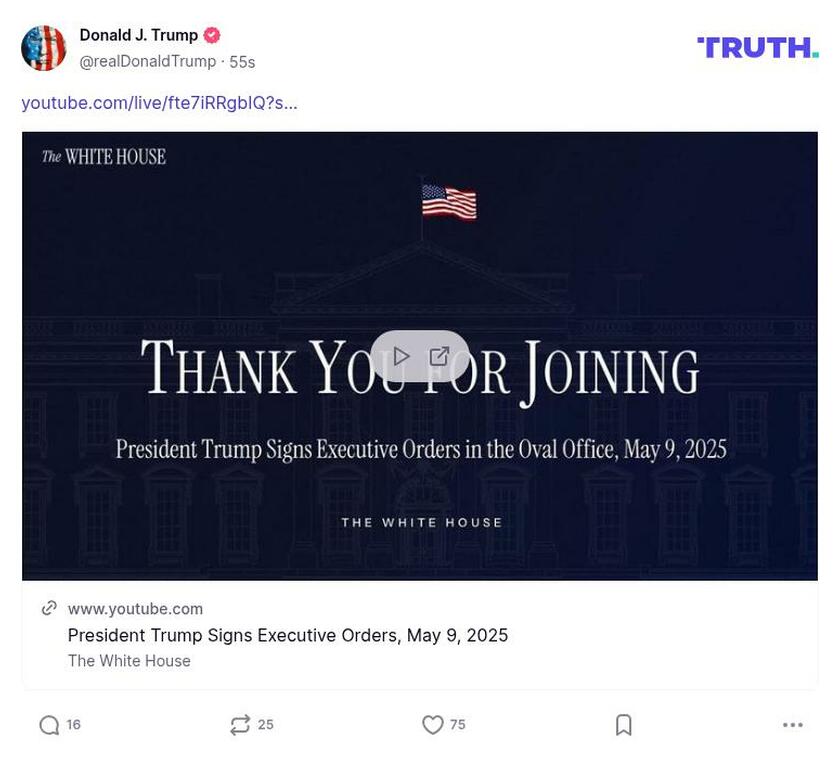This screenshot has width=840, height=771.
Task: Select the TRUTH logo in the corner
Action: click(x=758, y=46)
